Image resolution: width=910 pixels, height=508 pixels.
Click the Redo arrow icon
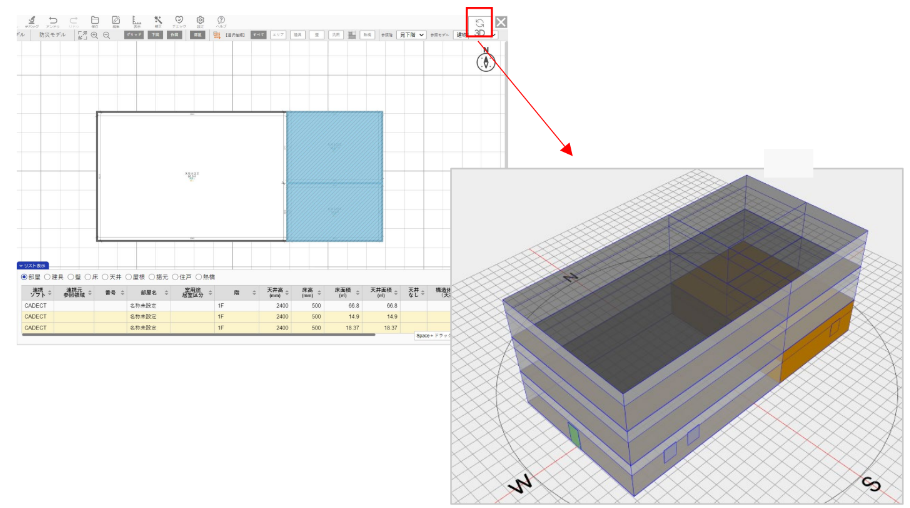(x=73, y=20)
